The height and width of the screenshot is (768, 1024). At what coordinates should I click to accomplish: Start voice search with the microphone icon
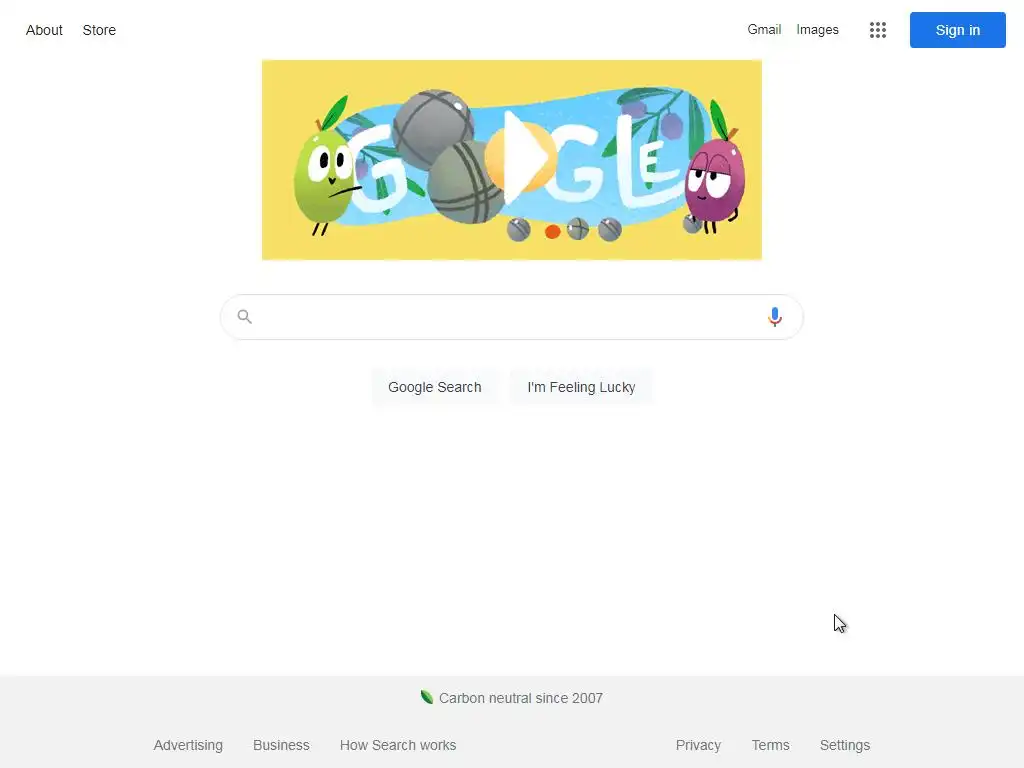point(775,317)
